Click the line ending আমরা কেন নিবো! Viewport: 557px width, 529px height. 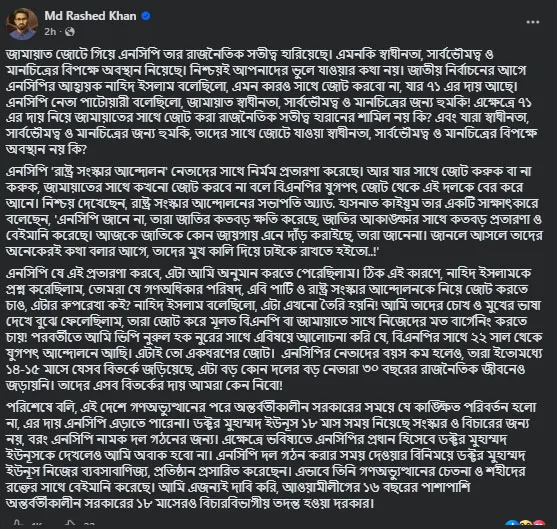pyautogui.click(x=144, y=385)
